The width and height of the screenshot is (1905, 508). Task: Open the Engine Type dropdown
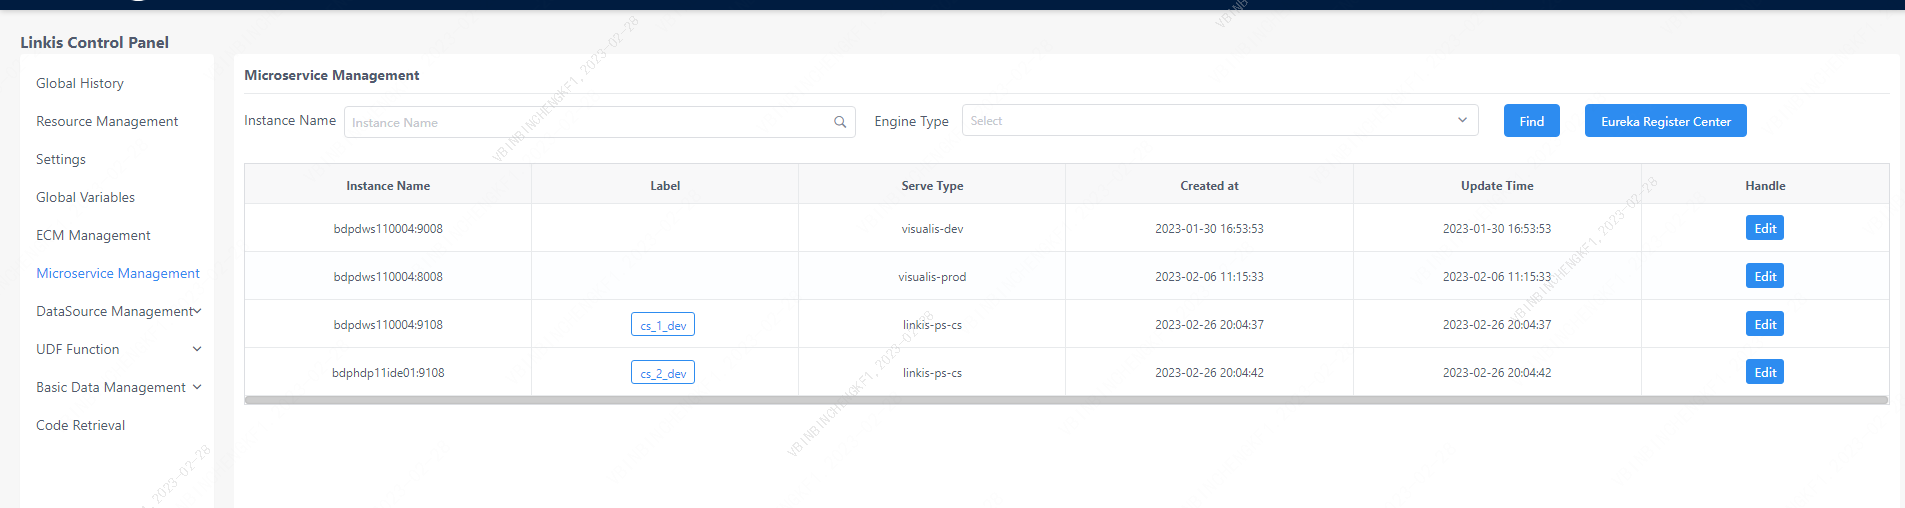pos(1220,121)
